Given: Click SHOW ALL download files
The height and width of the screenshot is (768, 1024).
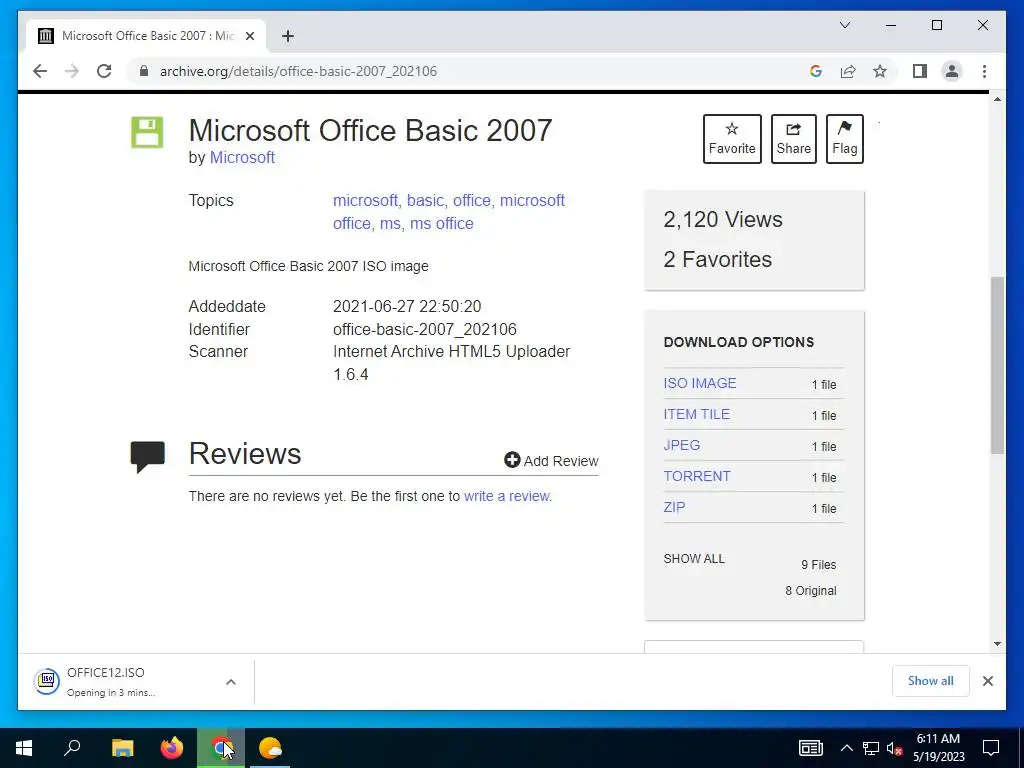Looking at the screenshot, I should coord(694,559).
